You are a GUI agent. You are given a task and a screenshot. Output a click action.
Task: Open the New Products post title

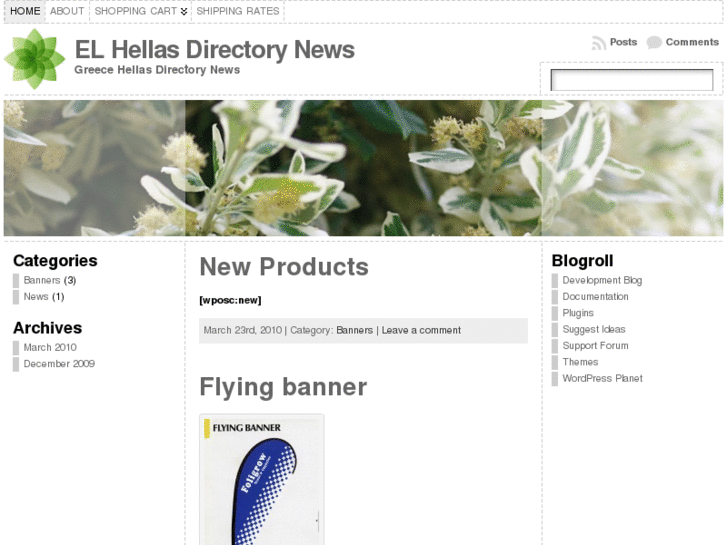tap(284, 267)
